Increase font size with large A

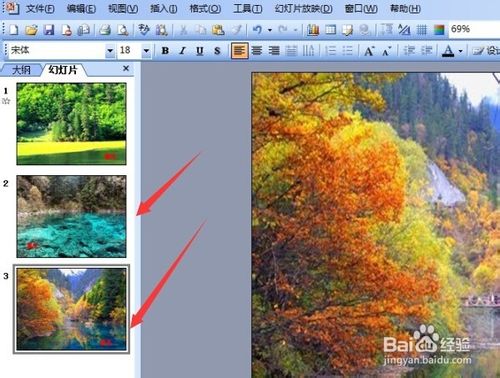click(369, 51)
